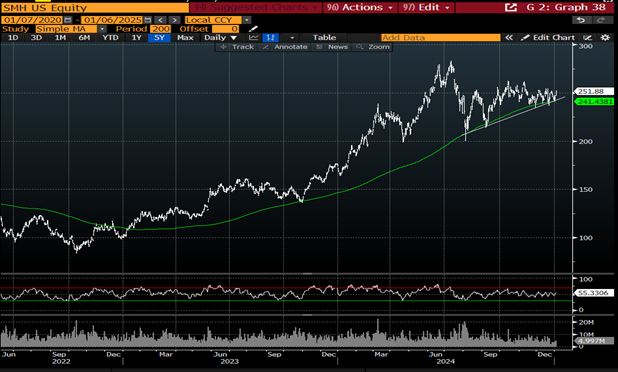The width and height of the screenshot is (618, 372).
Task: Click the Offset value field
Action: coord(225,29)
